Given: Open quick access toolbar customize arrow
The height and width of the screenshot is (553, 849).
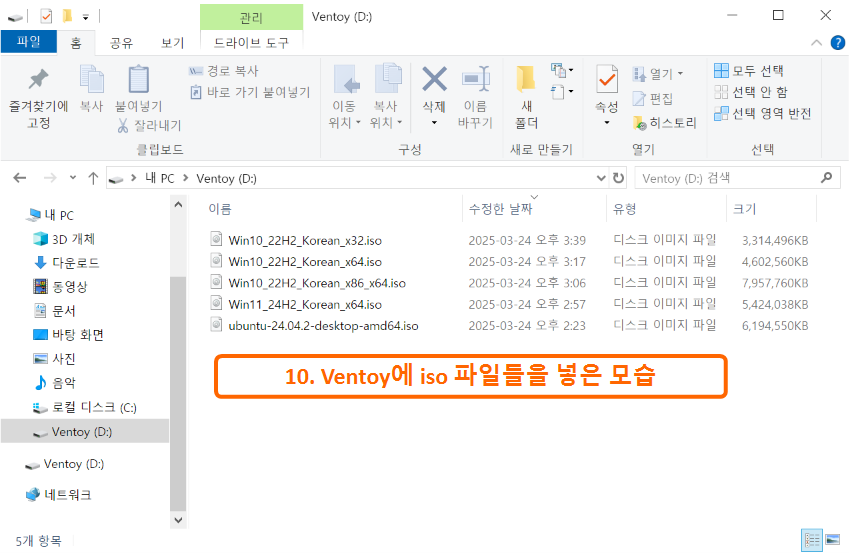Looking at the screenshot, I should coord(86,17).
